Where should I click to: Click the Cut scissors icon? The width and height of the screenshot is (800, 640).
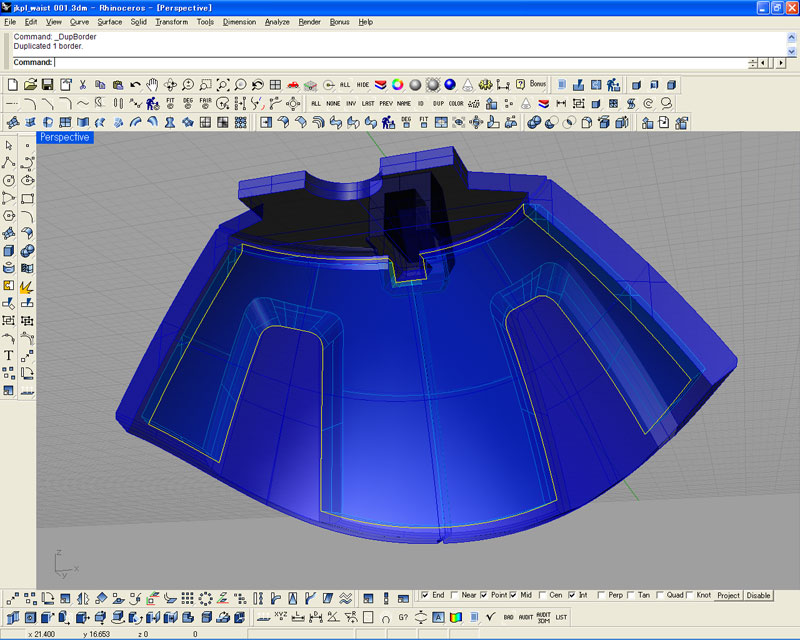82,85
